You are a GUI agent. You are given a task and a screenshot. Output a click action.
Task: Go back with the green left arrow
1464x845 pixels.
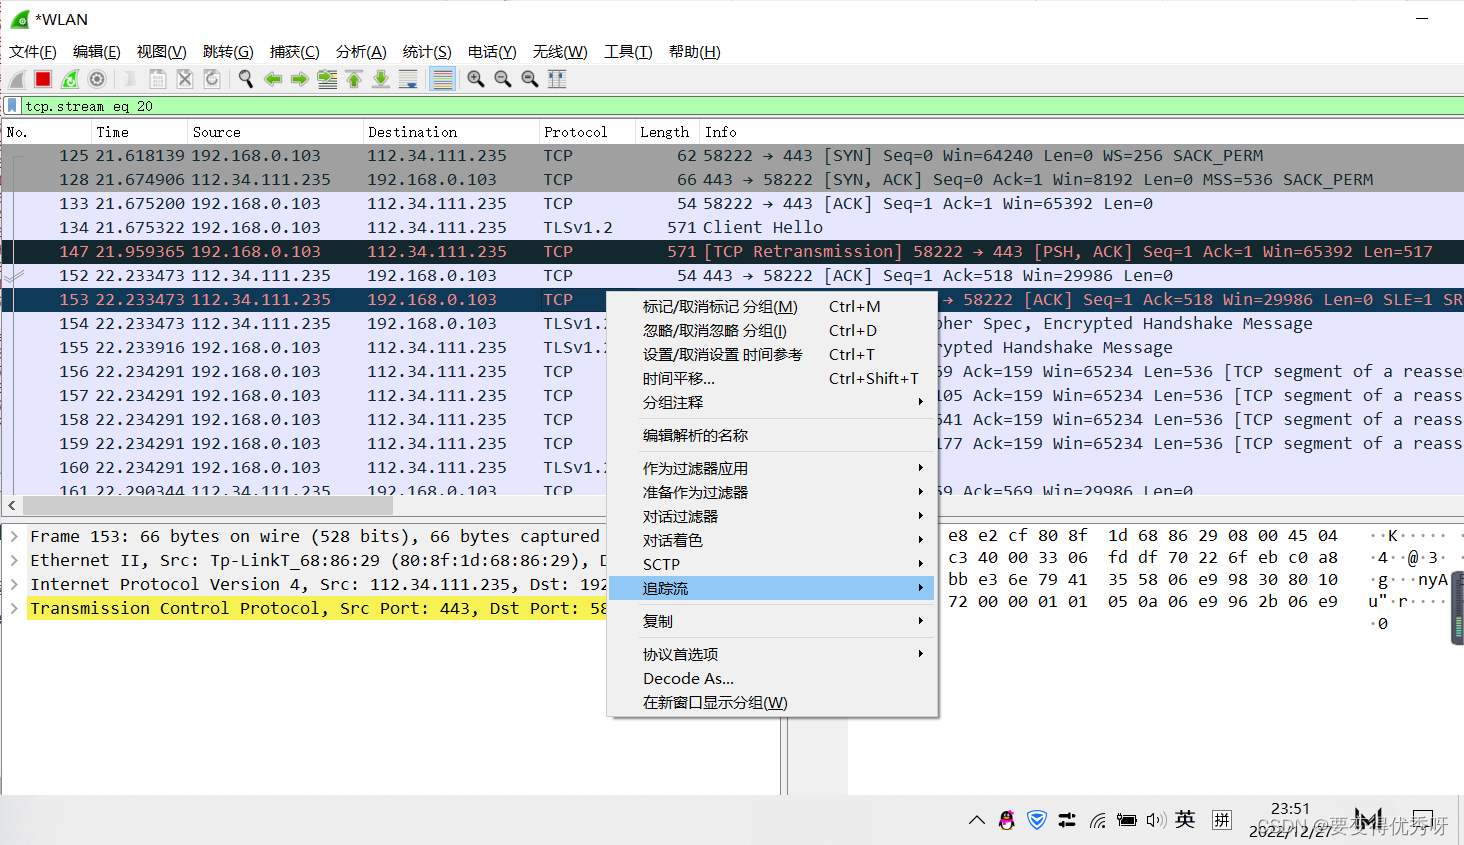[x=272, y=79]
